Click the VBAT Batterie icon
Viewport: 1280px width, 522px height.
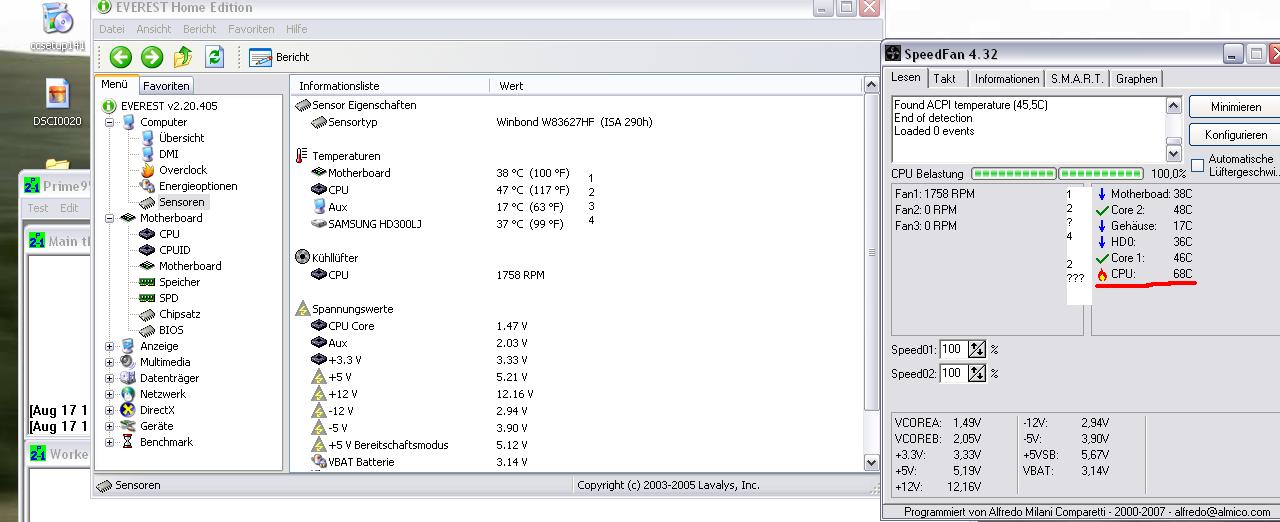pyautogui.click(x=319, y=462)
